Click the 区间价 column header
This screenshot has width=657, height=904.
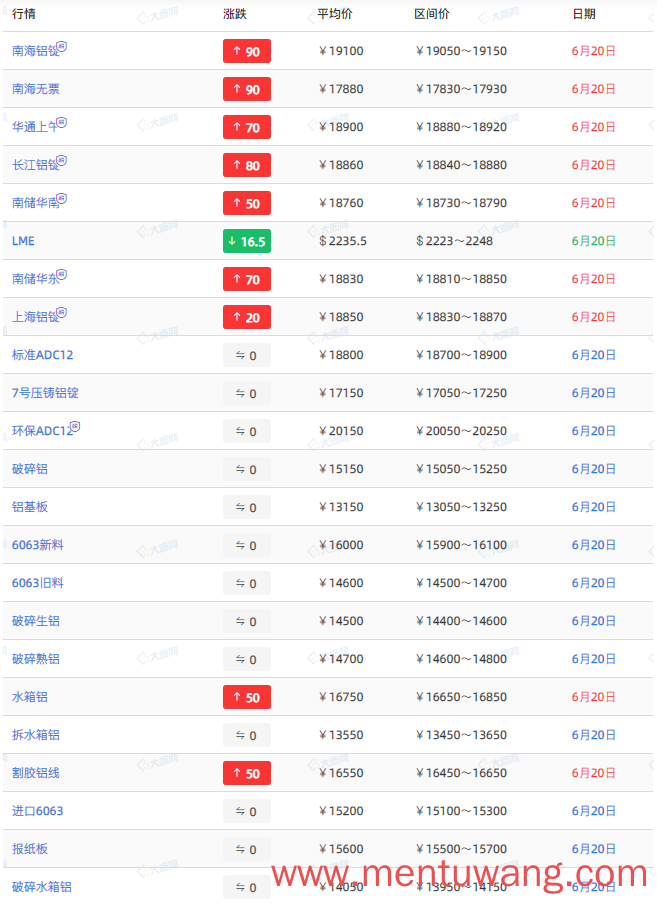(432, 14)
